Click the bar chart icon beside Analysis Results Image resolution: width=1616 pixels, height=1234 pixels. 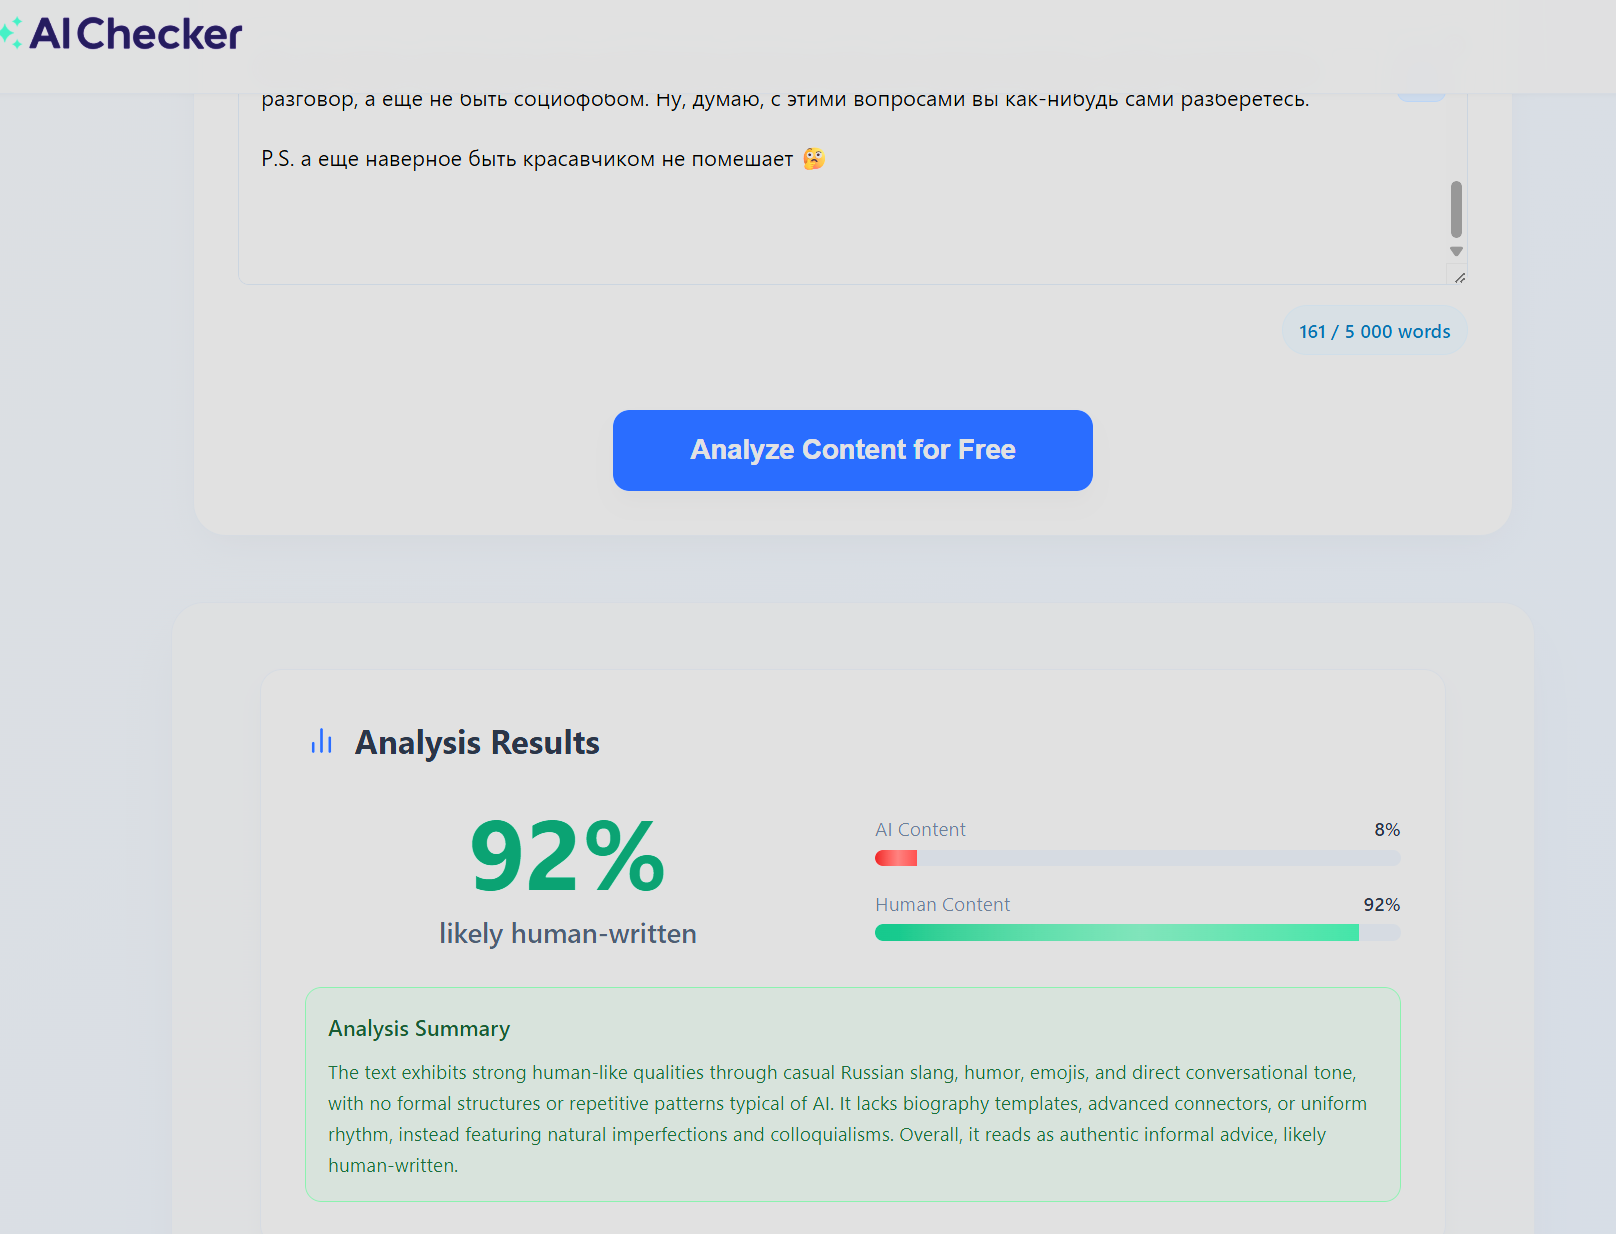pos(321,742)
